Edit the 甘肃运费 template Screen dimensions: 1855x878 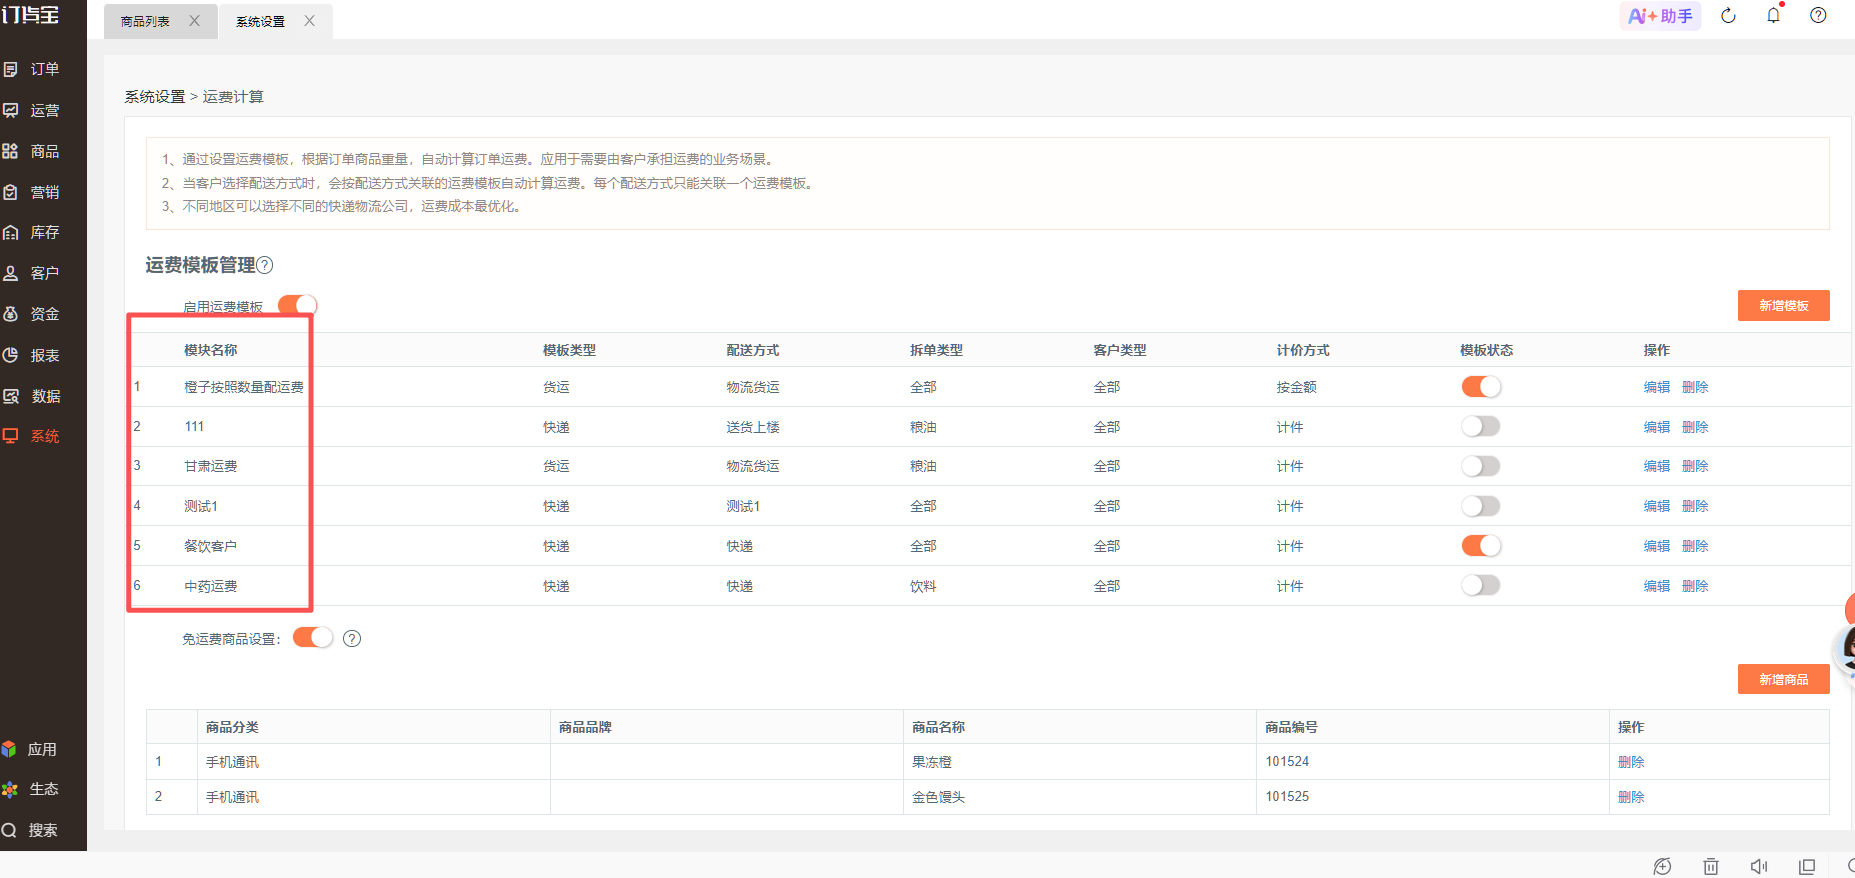click(1656, 466)
